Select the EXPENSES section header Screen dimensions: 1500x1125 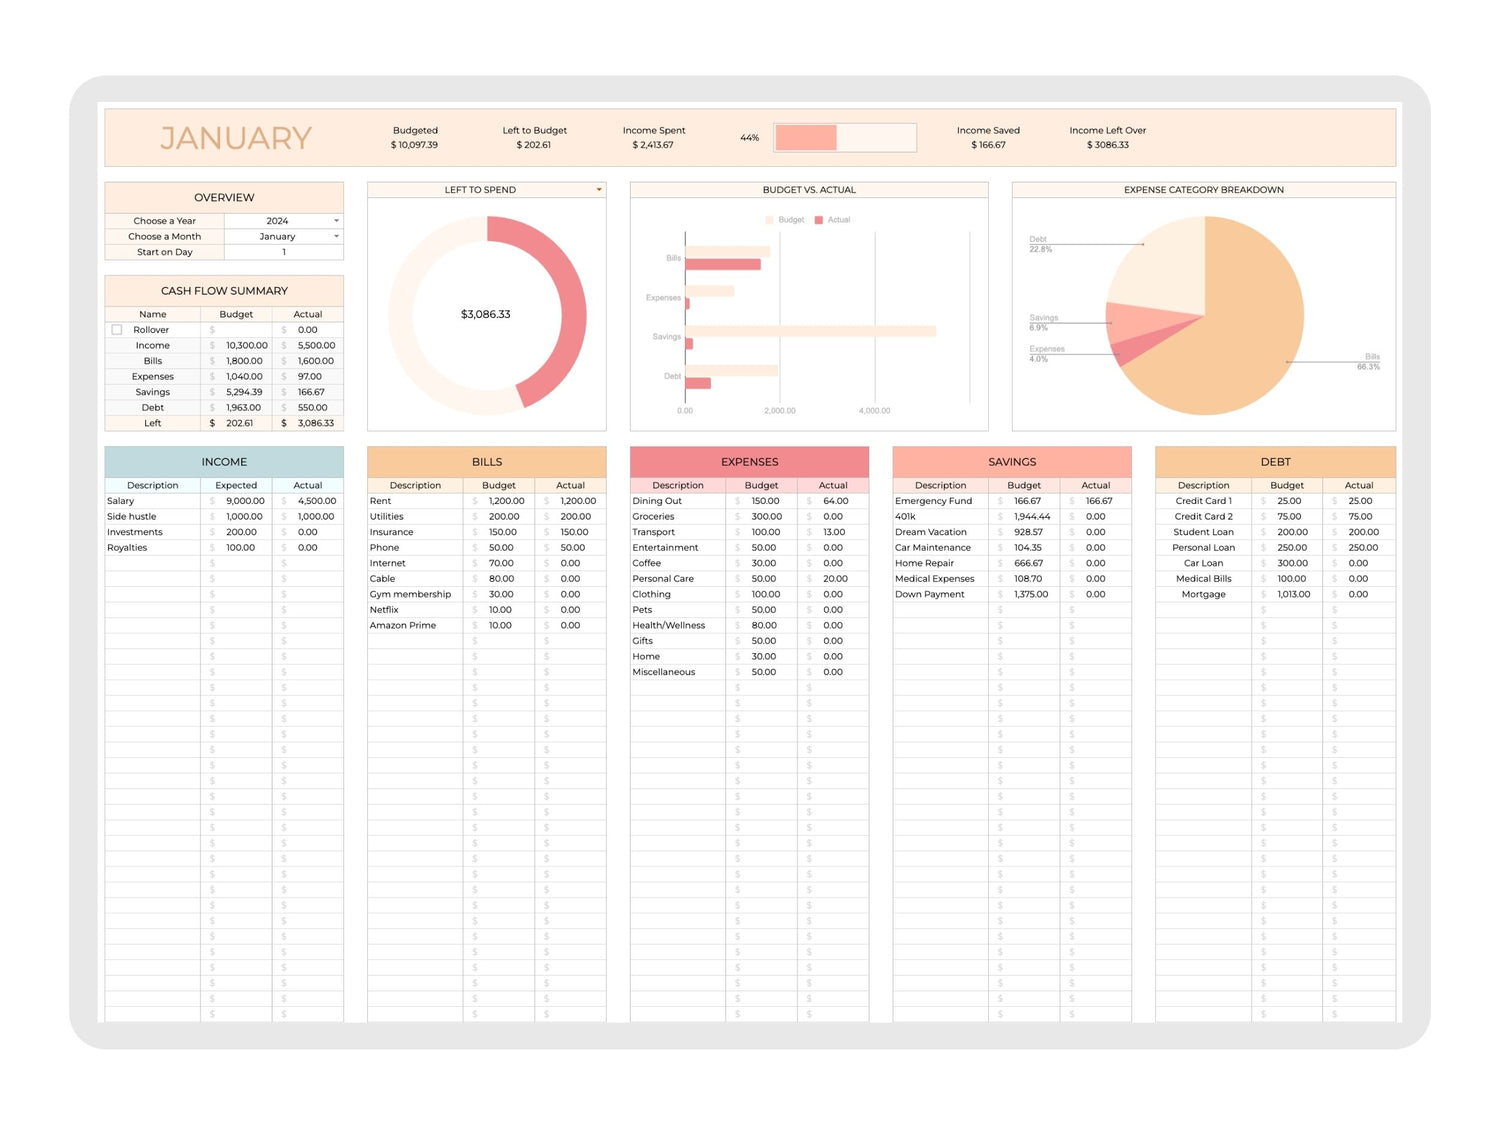pyautogui.click(x=749, y=462)
